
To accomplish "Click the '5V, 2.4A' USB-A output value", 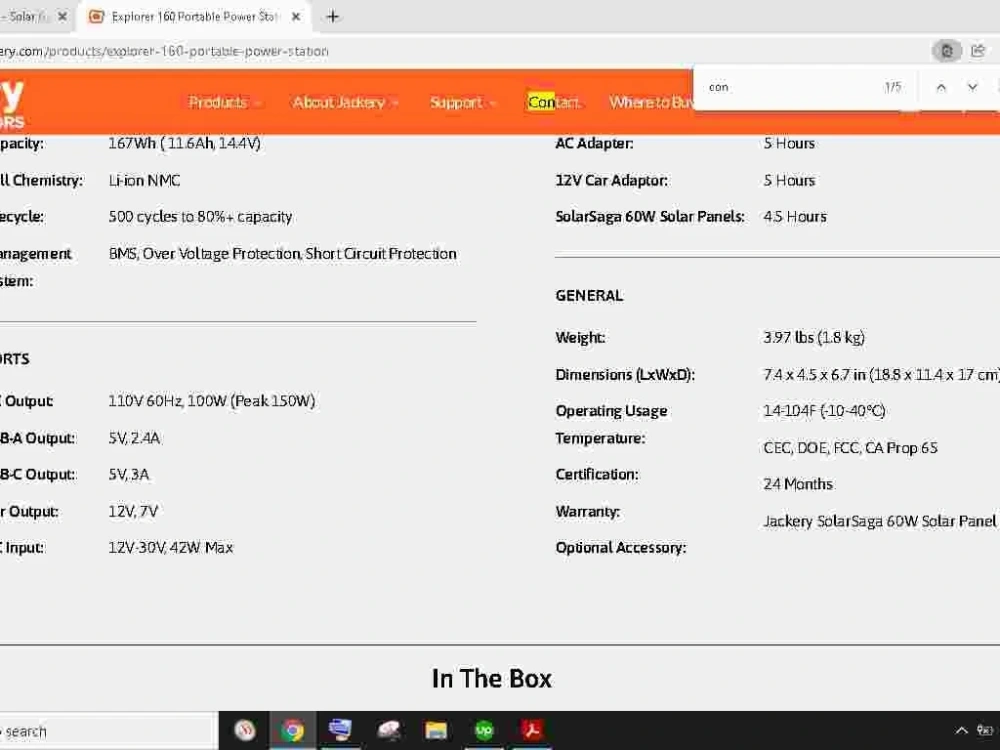I will (134, 438).
